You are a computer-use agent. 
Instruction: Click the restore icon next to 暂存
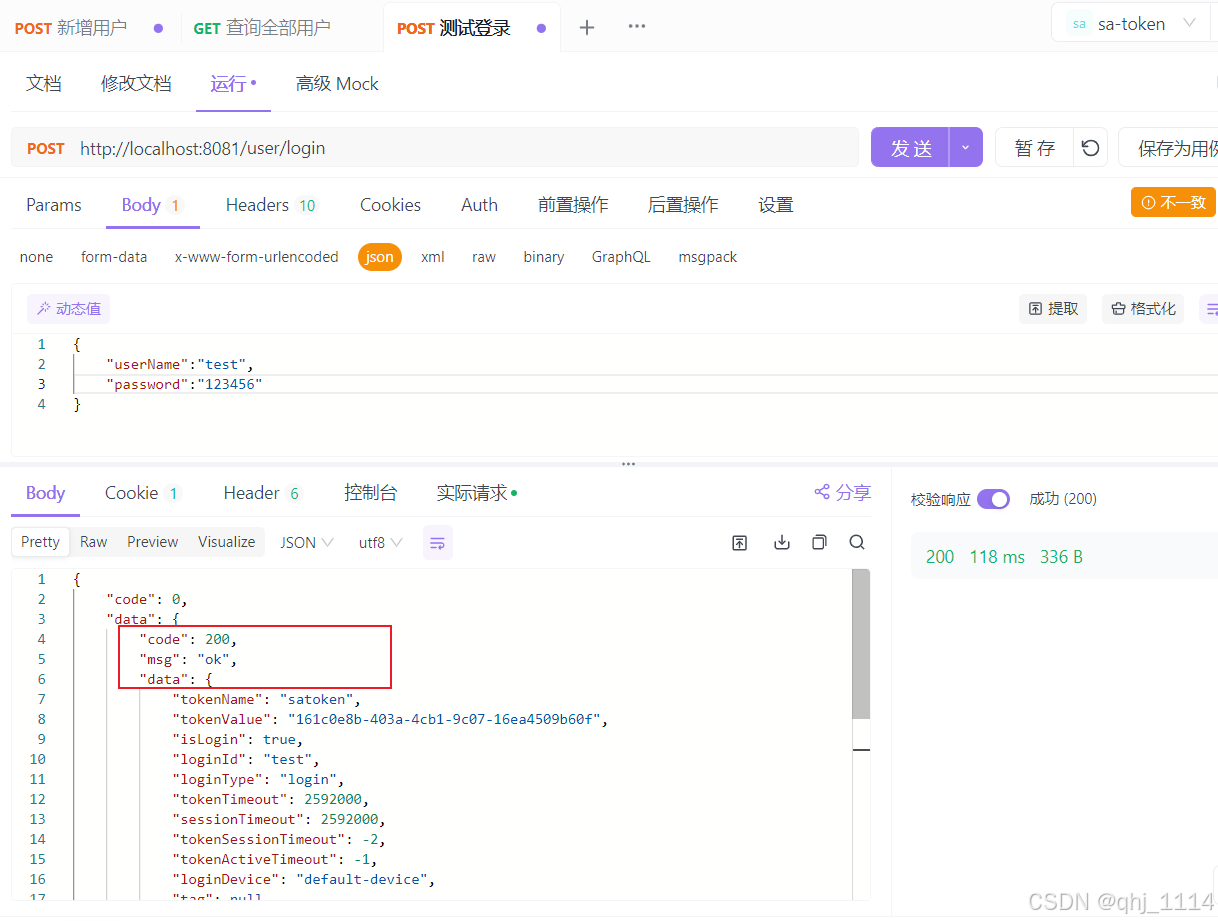(1090, 147)
